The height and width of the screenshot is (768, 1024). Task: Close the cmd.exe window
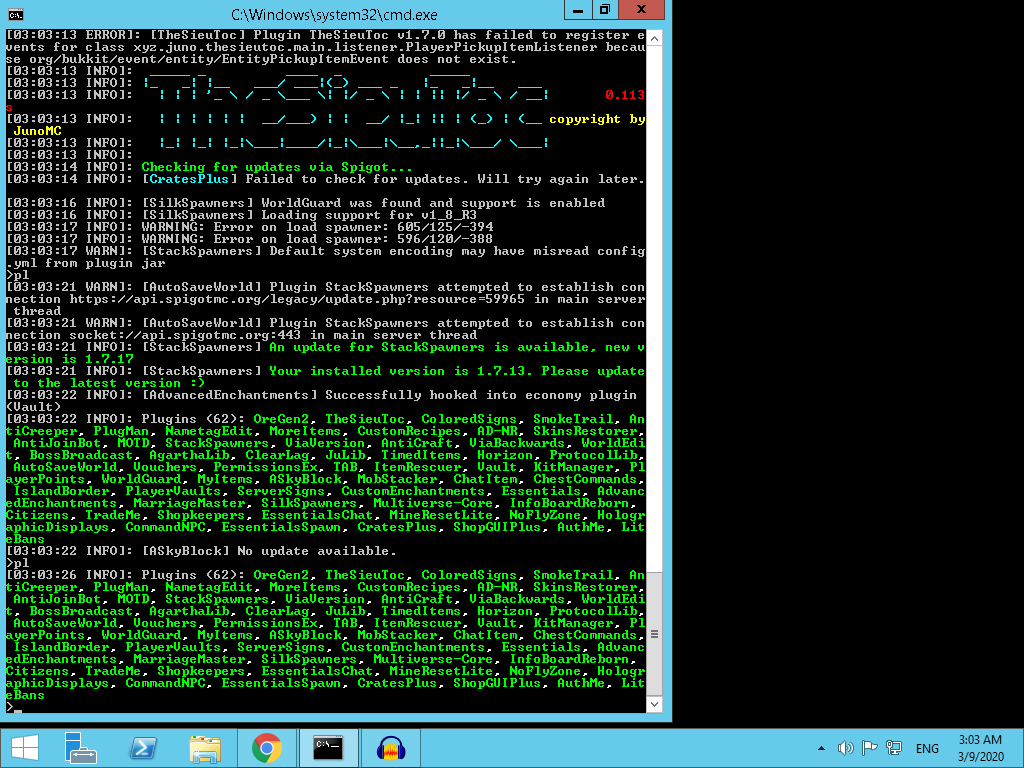pos(641,10)
